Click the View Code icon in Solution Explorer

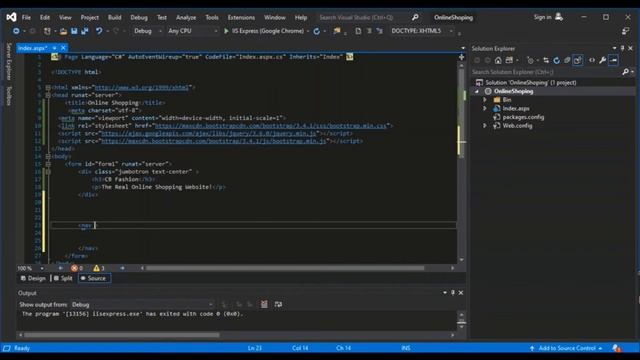click(592, 60)
